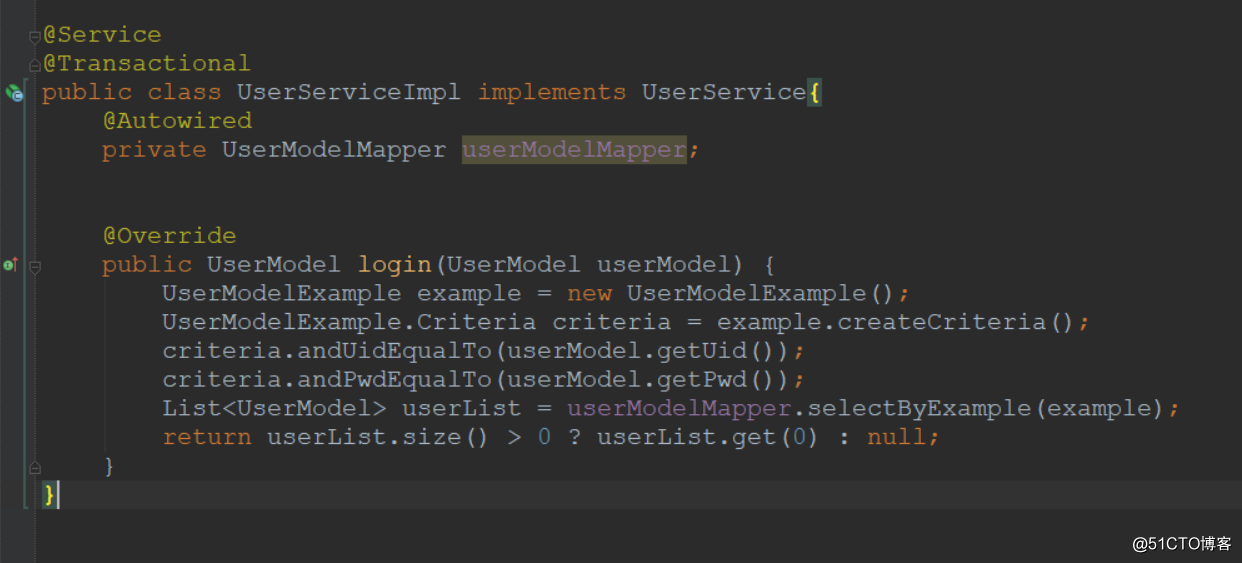Click the highlighted userModelMapper field name
This screenshot has width=1242, height=563.
[x=574, y=150]
